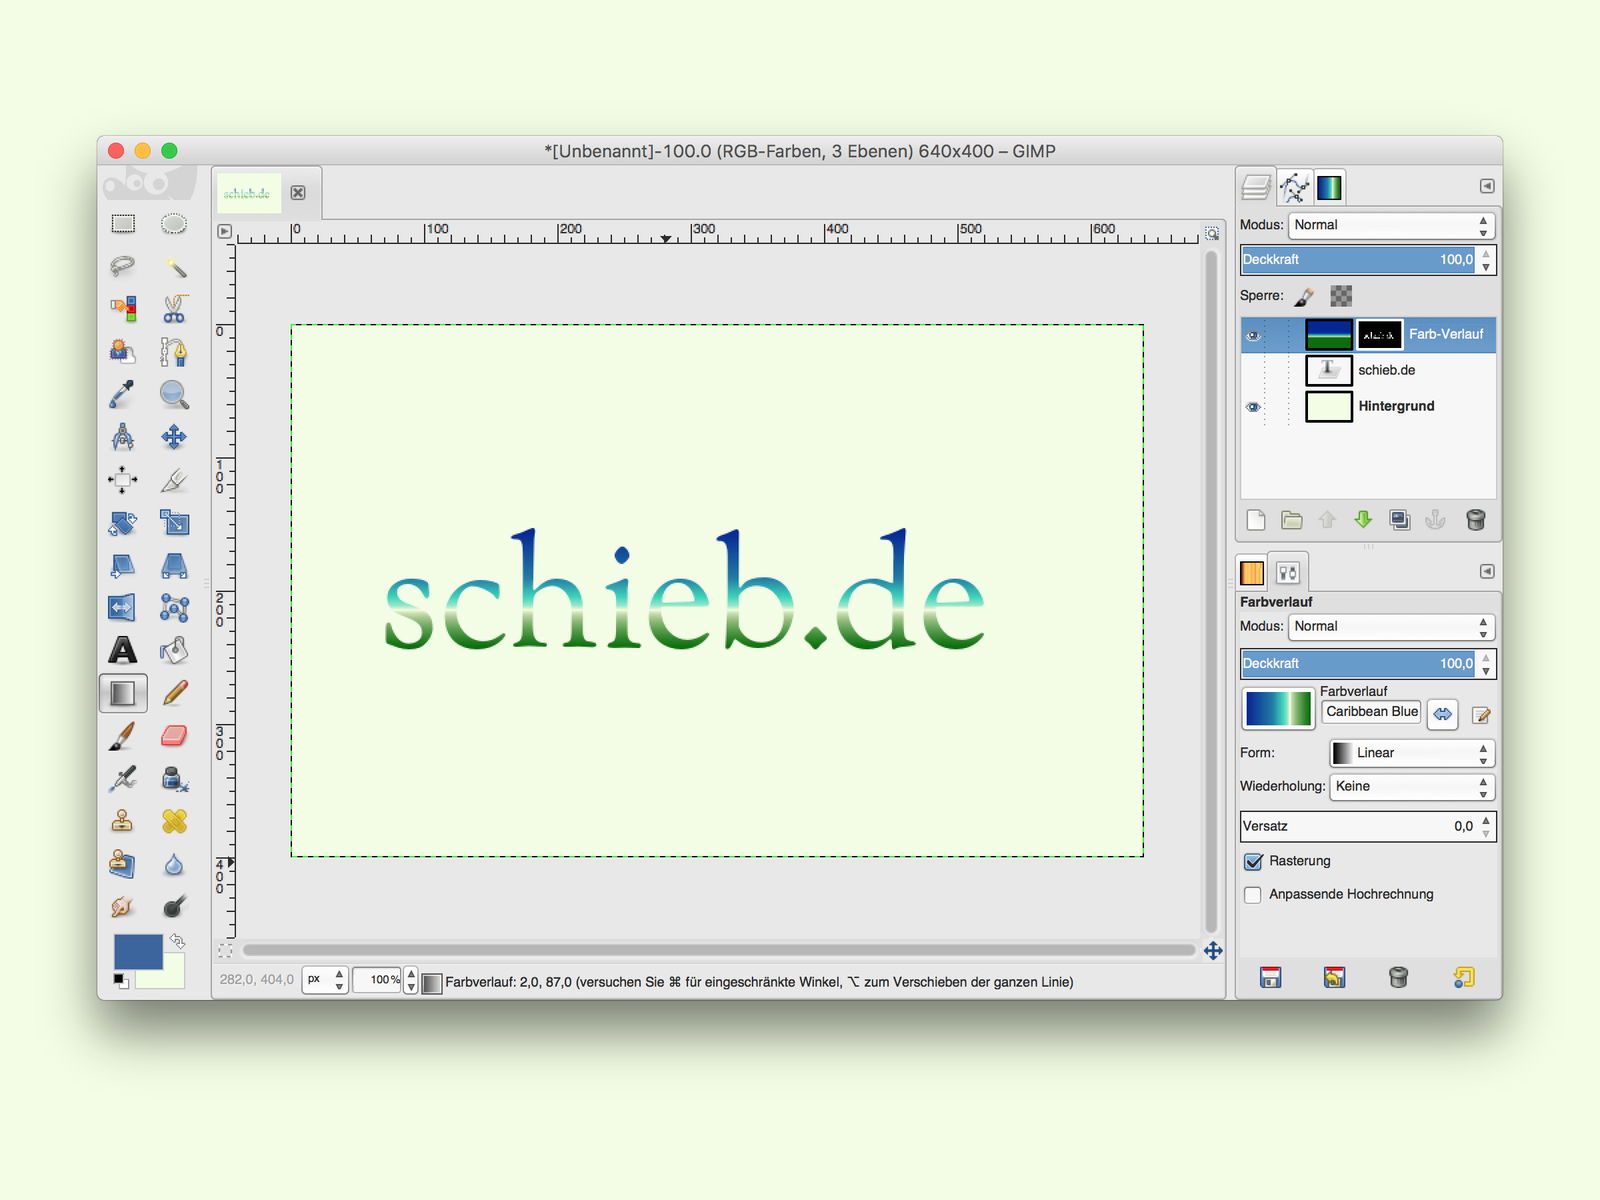Select the Free Select lasso tool
1600x1200 pixels.
(x=123, y=266)
